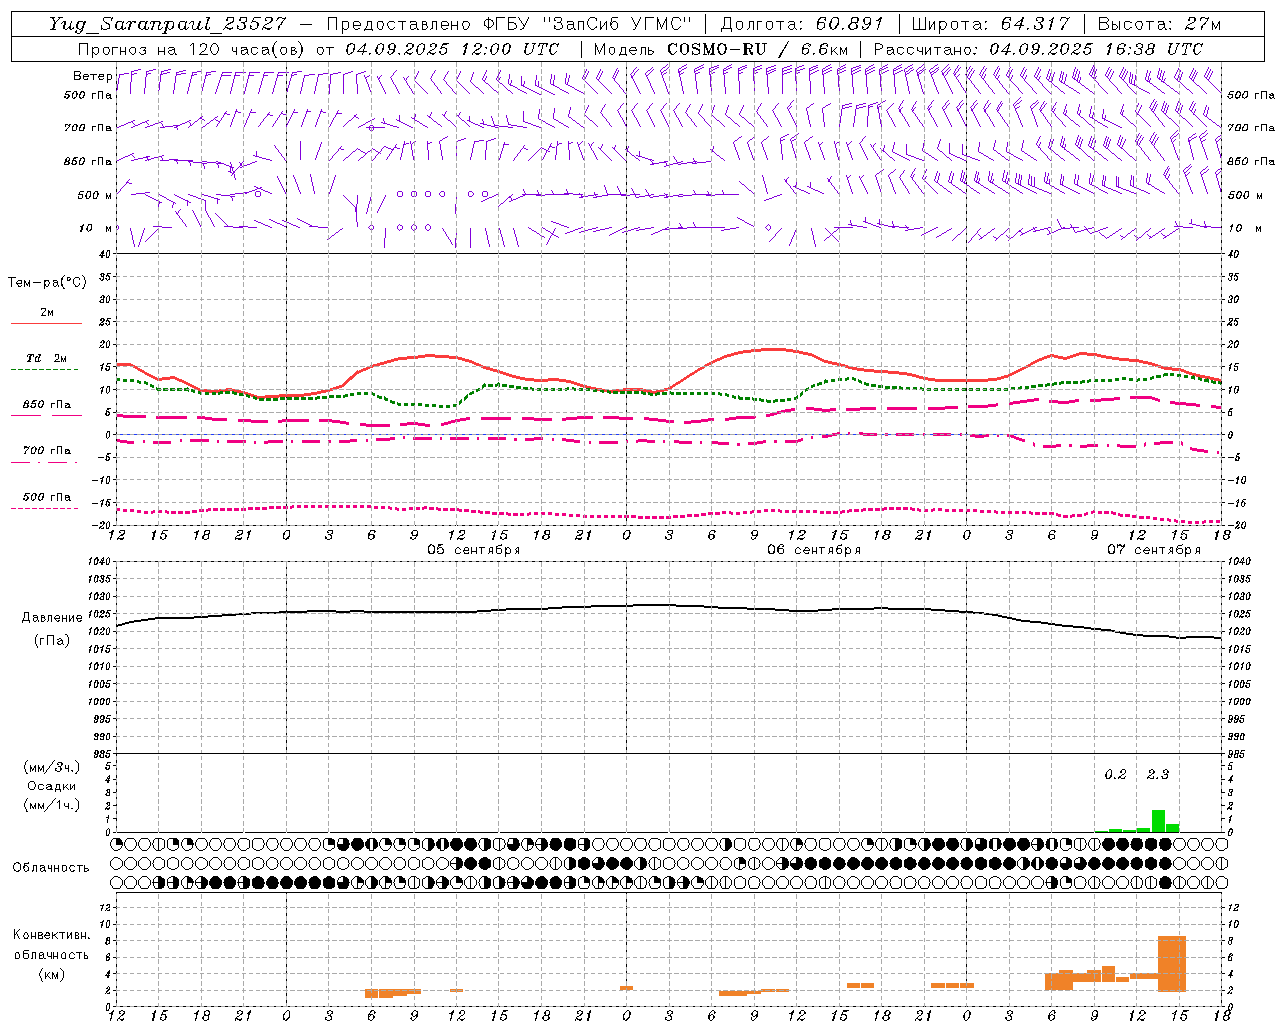
Task: Click the left 700 гПа wind level label
Action: pyautogui.click(x=88, y=128)
